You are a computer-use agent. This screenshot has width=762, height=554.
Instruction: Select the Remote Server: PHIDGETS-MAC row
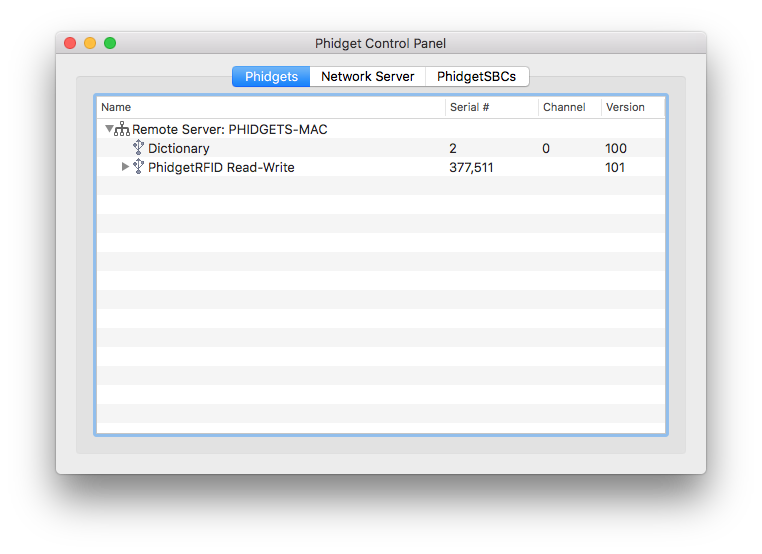pos(381,129)
